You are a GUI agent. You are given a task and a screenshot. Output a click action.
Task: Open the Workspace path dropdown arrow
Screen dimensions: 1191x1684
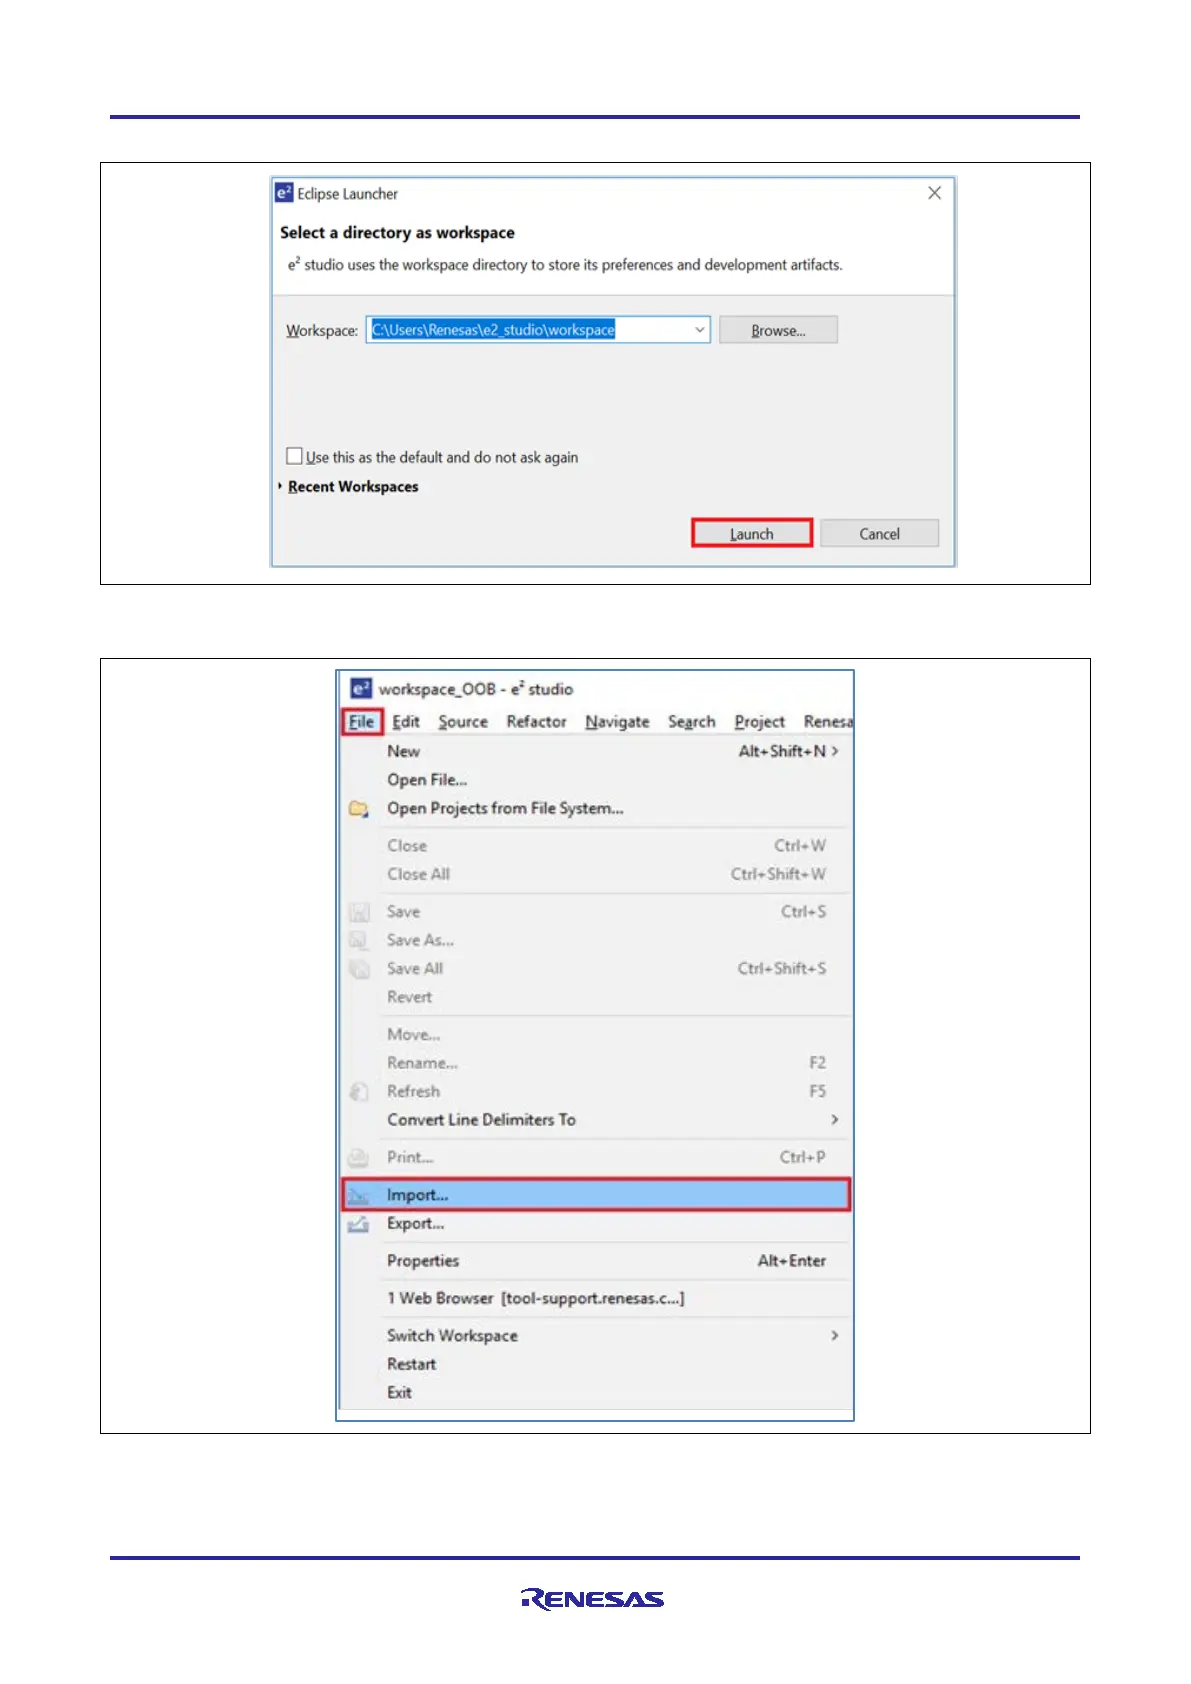[x=700, y=329]
